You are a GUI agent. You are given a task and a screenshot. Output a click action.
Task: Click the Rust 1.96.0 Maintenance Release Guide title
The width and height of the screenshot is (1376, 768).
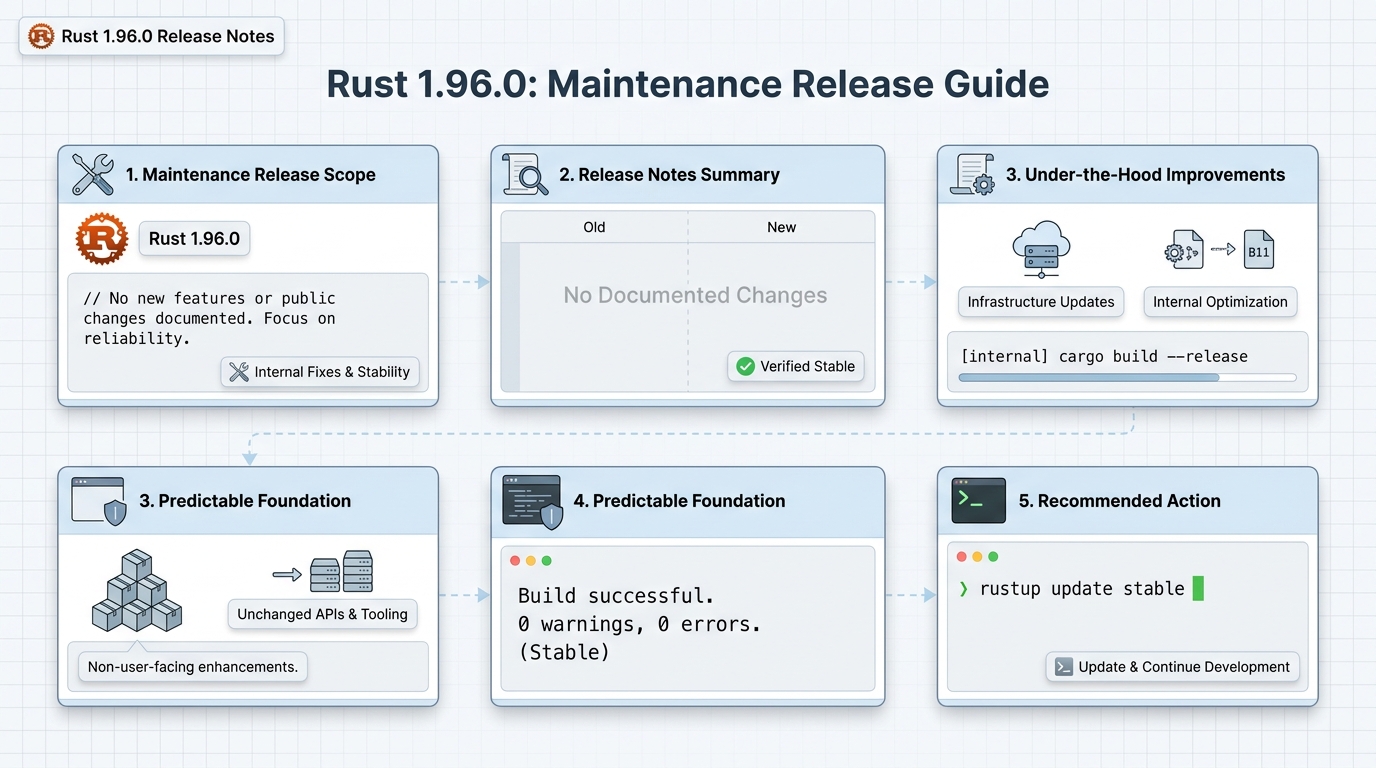(x=688, y=84)
